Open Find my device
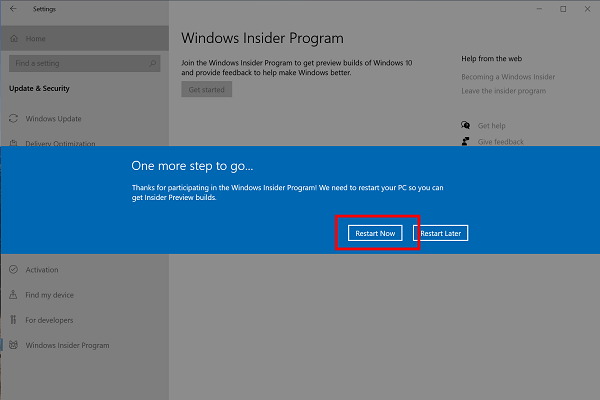Image resolution: width=600 pixels, height=400 pixels. click(85, 295)
